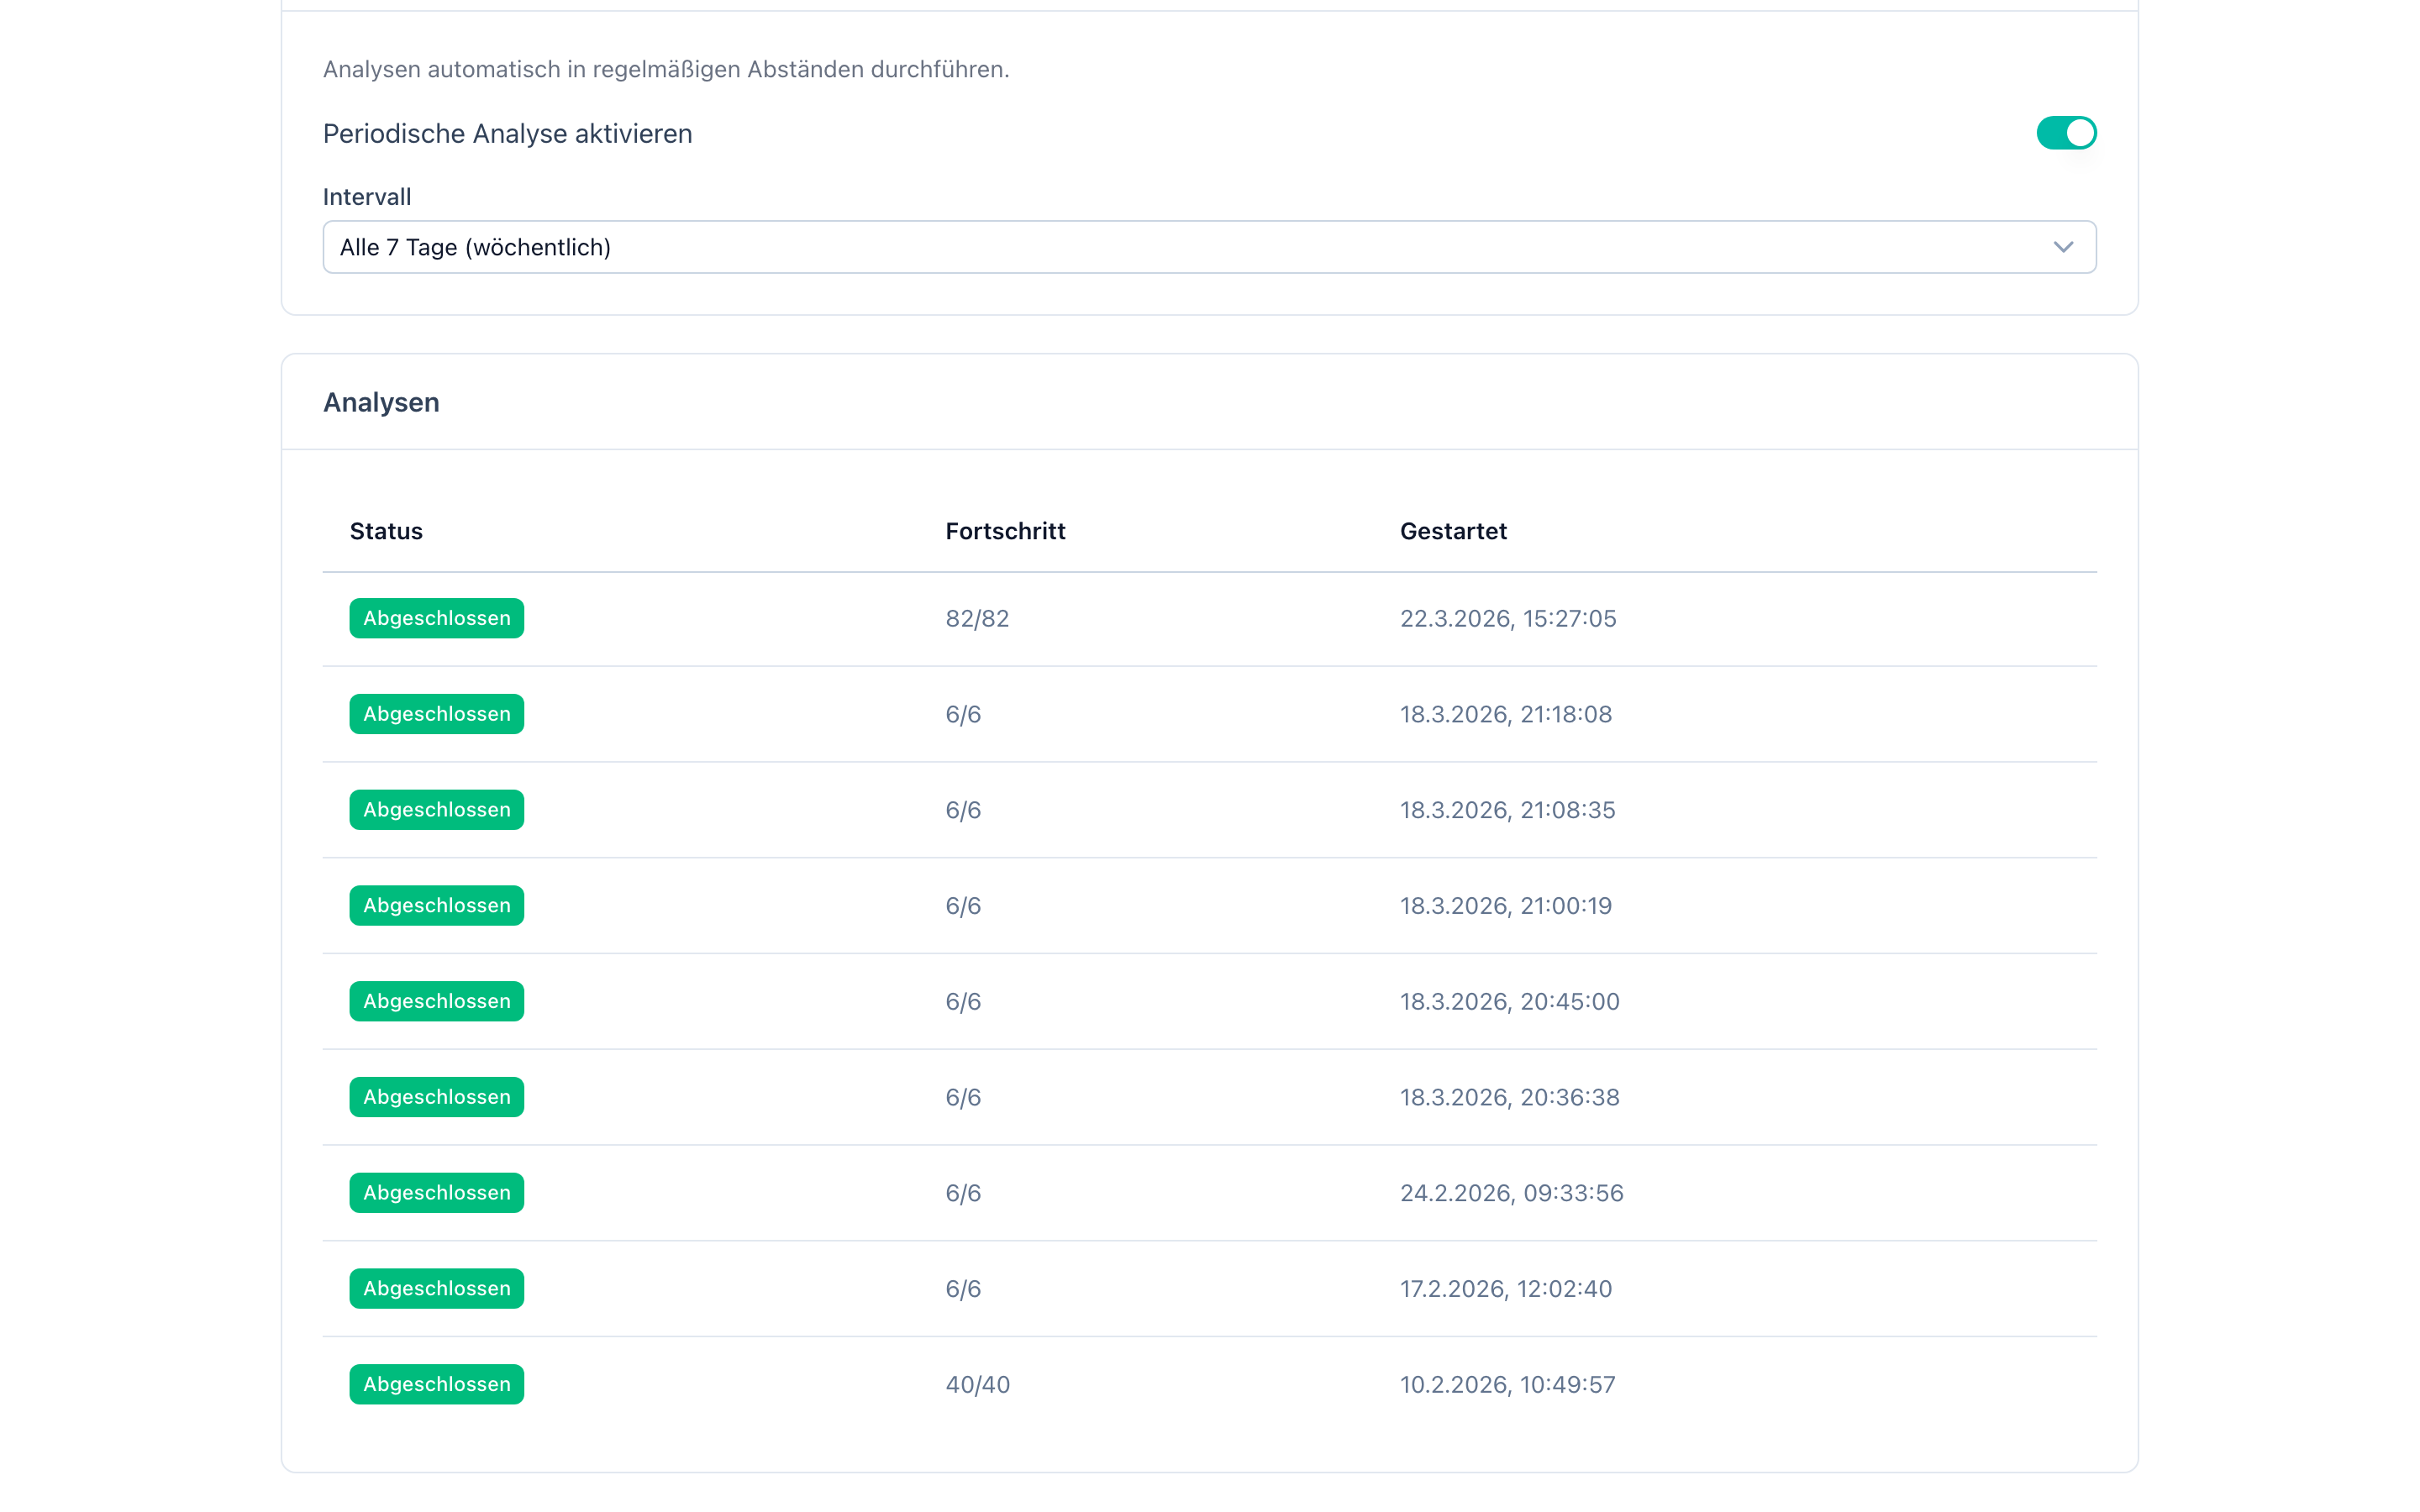Open the analysis started 17.2.2026, 12:02:40
Screen dimensions: 2420x1512
click(x=1505, y=1289)
